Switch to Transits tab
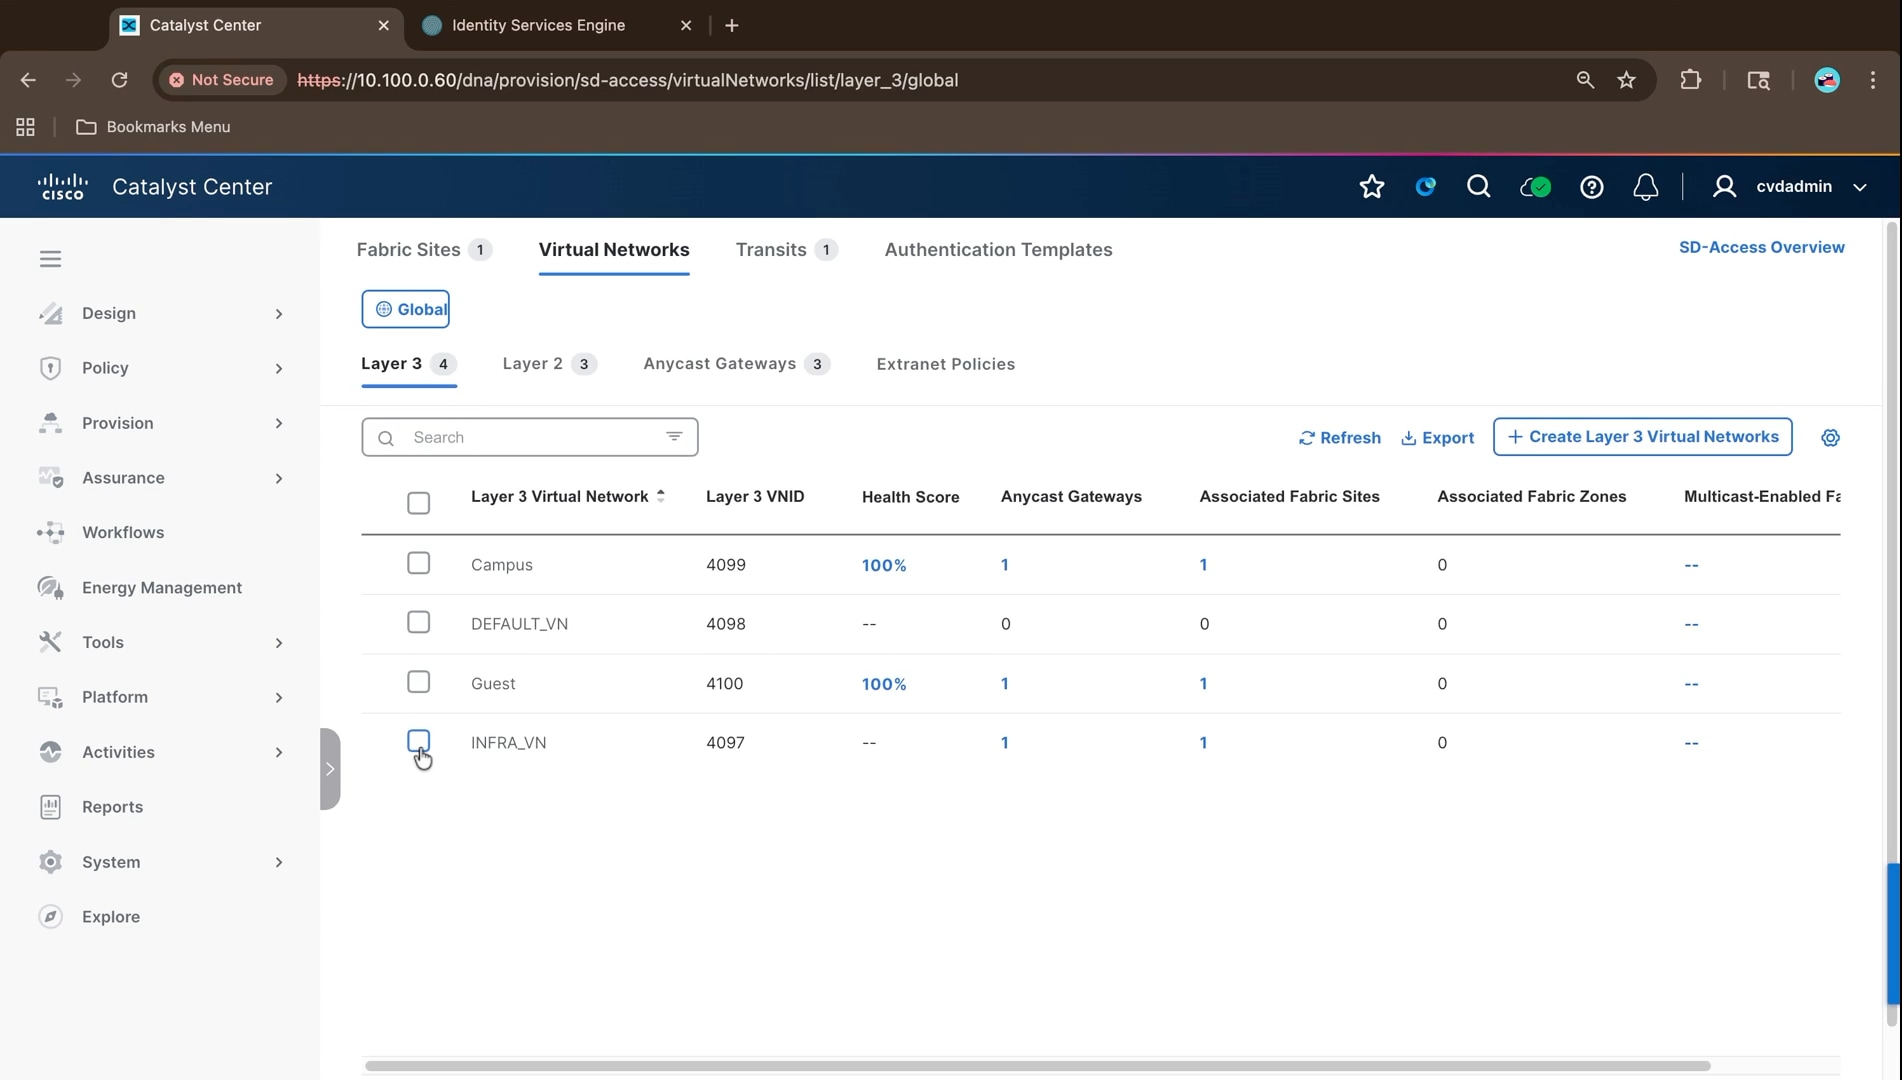Screen dimensions: 1902x1080 (786, 250)
